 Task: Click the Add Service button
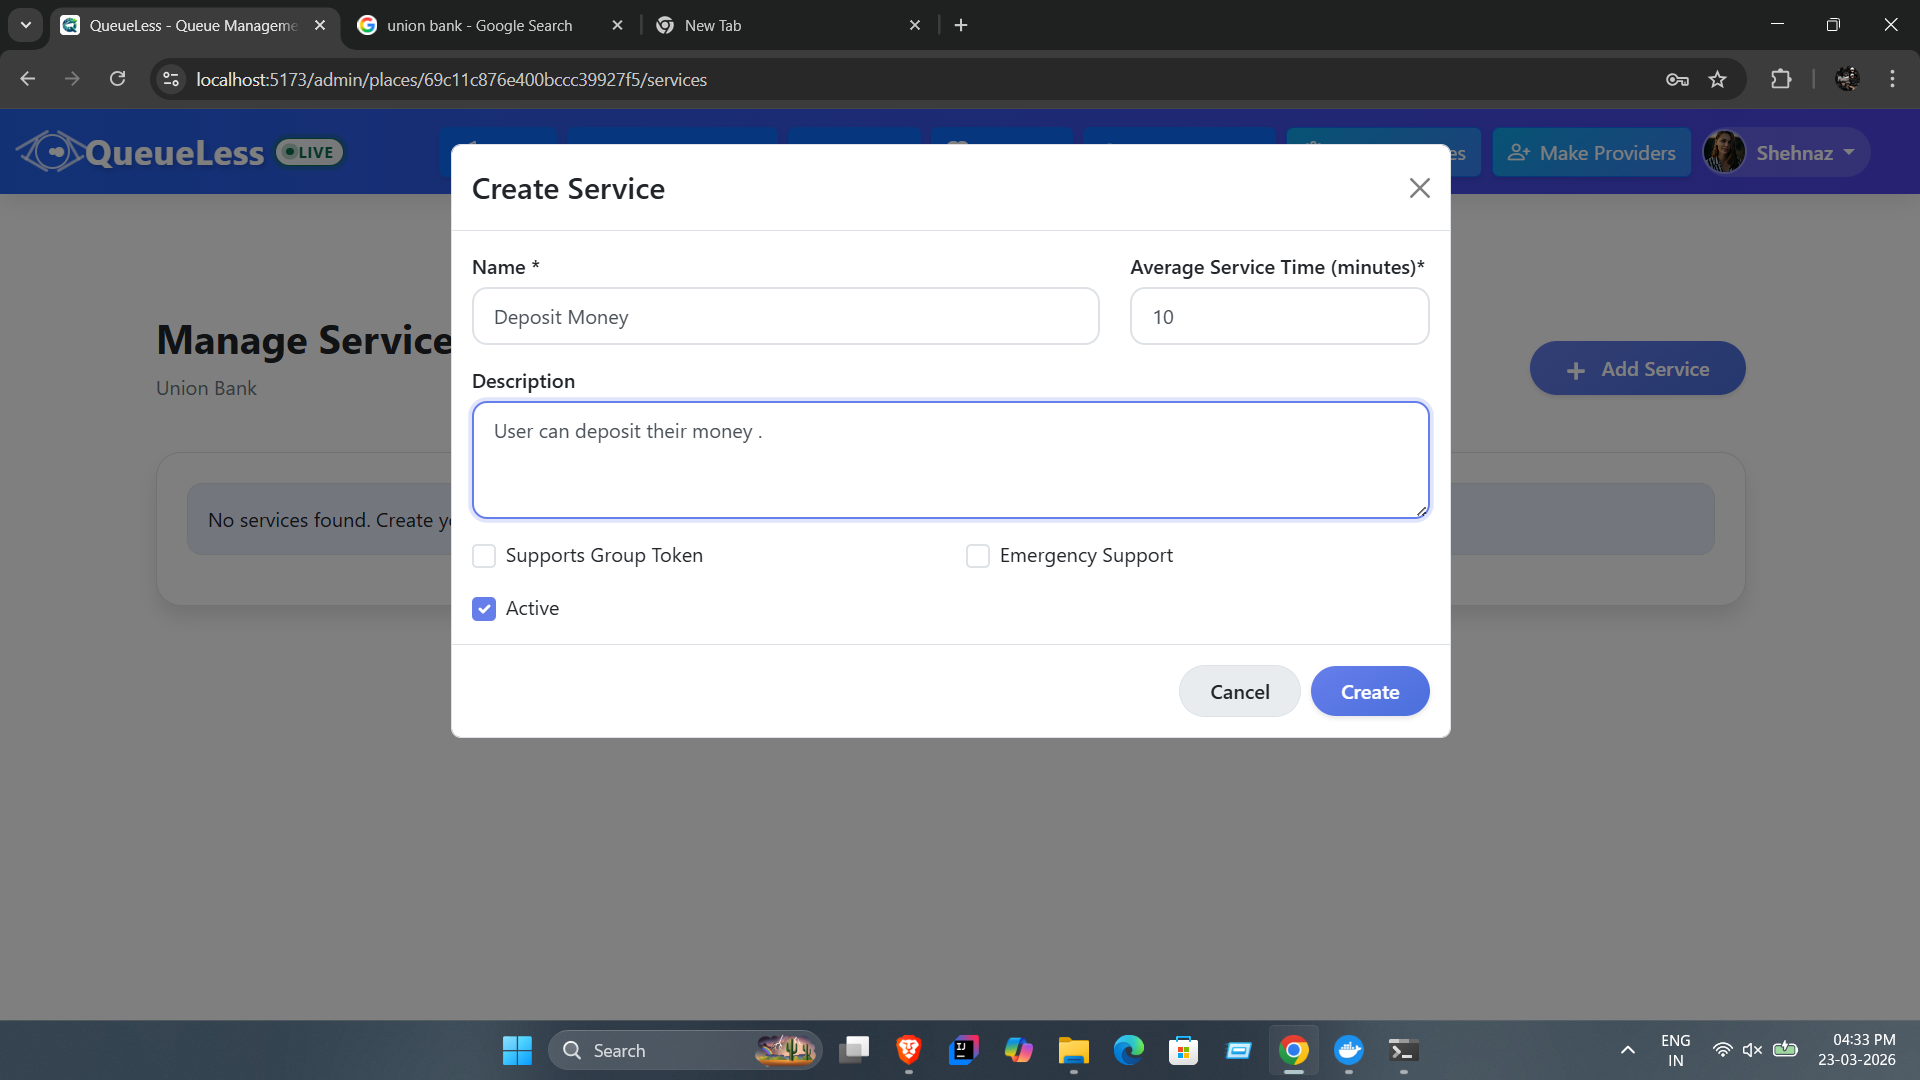click(x=1637, y=369)
